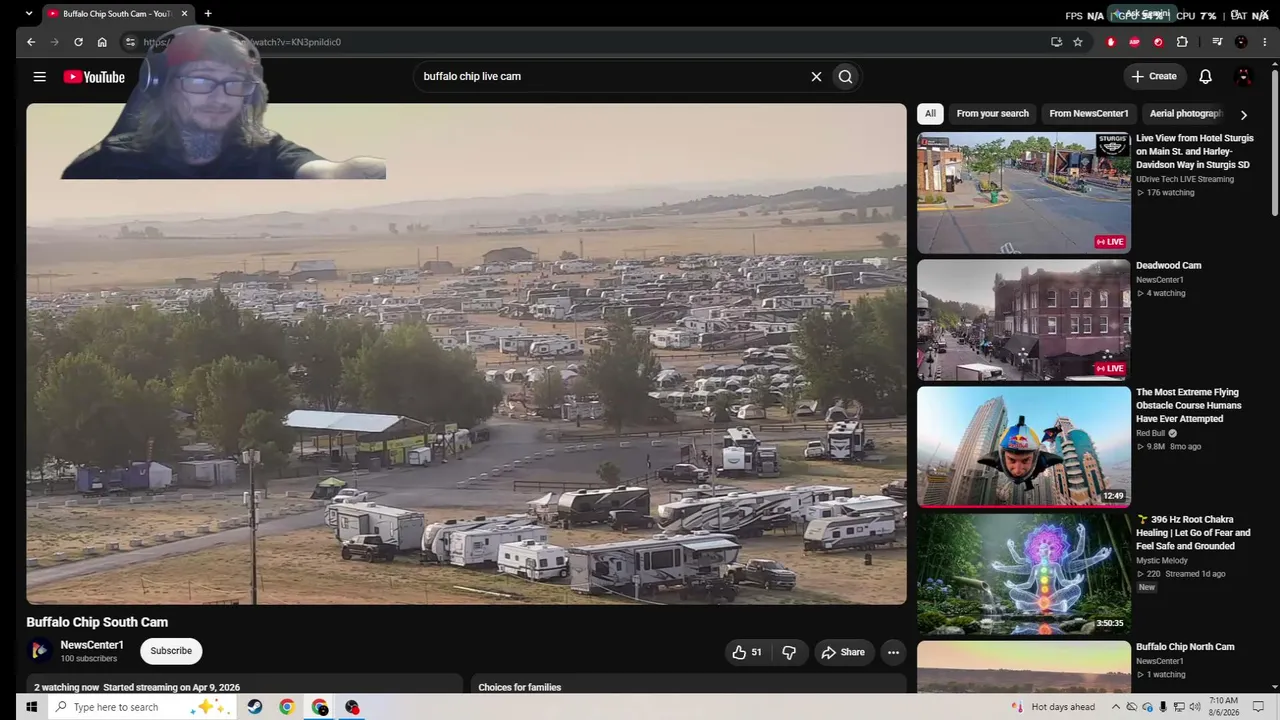The width and height of the screenshot is (1280, 720).
Task: Open the 396 Hz Root Chakra thumbnail
Action: pyautogui.click(x=1024, y=574)
